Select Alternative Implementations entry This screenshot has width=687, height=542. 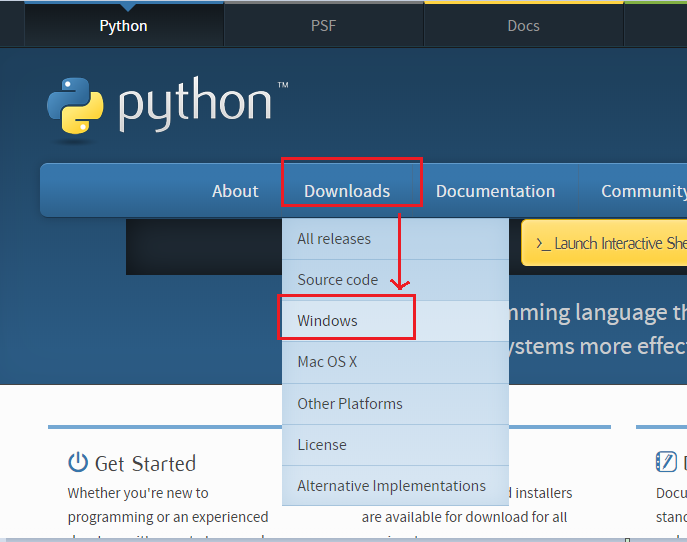coord(395,485)
